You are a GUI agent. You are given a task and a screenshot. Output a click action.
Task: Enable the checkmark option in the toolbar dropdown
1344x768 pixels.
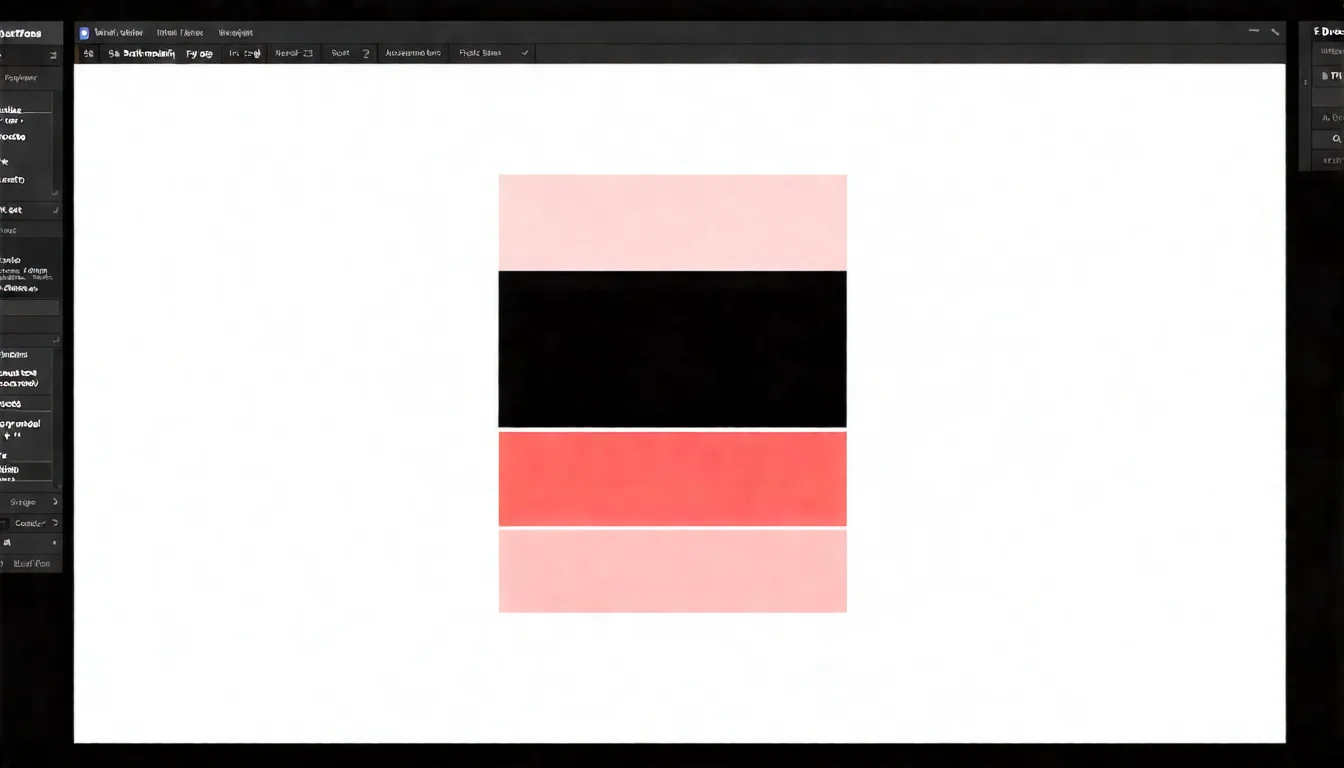524,52
